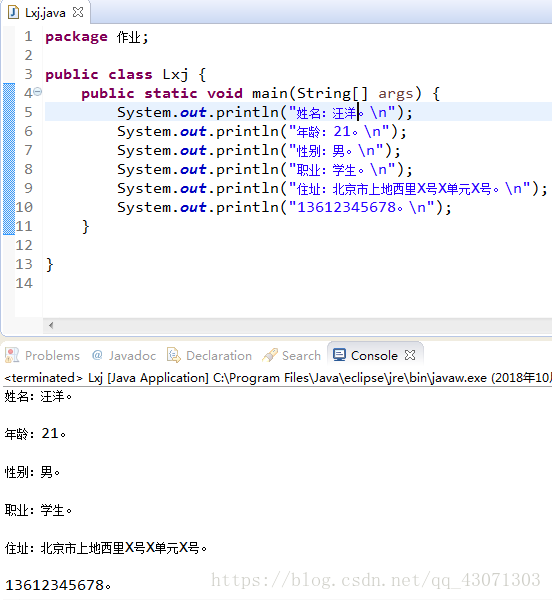The width and height of the screenshot is (552, 600).
Task: Place cursor in the "职业: 学生" string
Action: [342, 170]
